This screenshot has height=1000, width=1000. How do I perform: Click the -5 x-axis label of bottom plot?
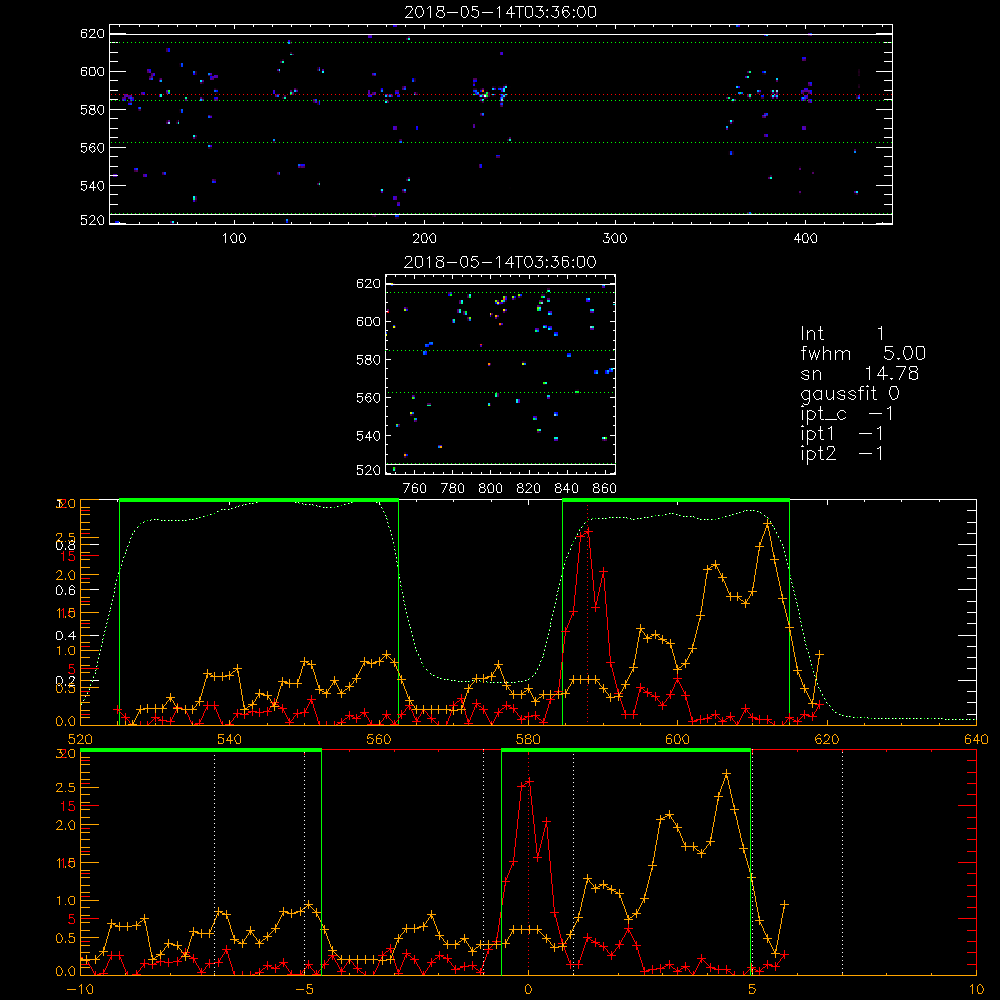tap(304, 989)
